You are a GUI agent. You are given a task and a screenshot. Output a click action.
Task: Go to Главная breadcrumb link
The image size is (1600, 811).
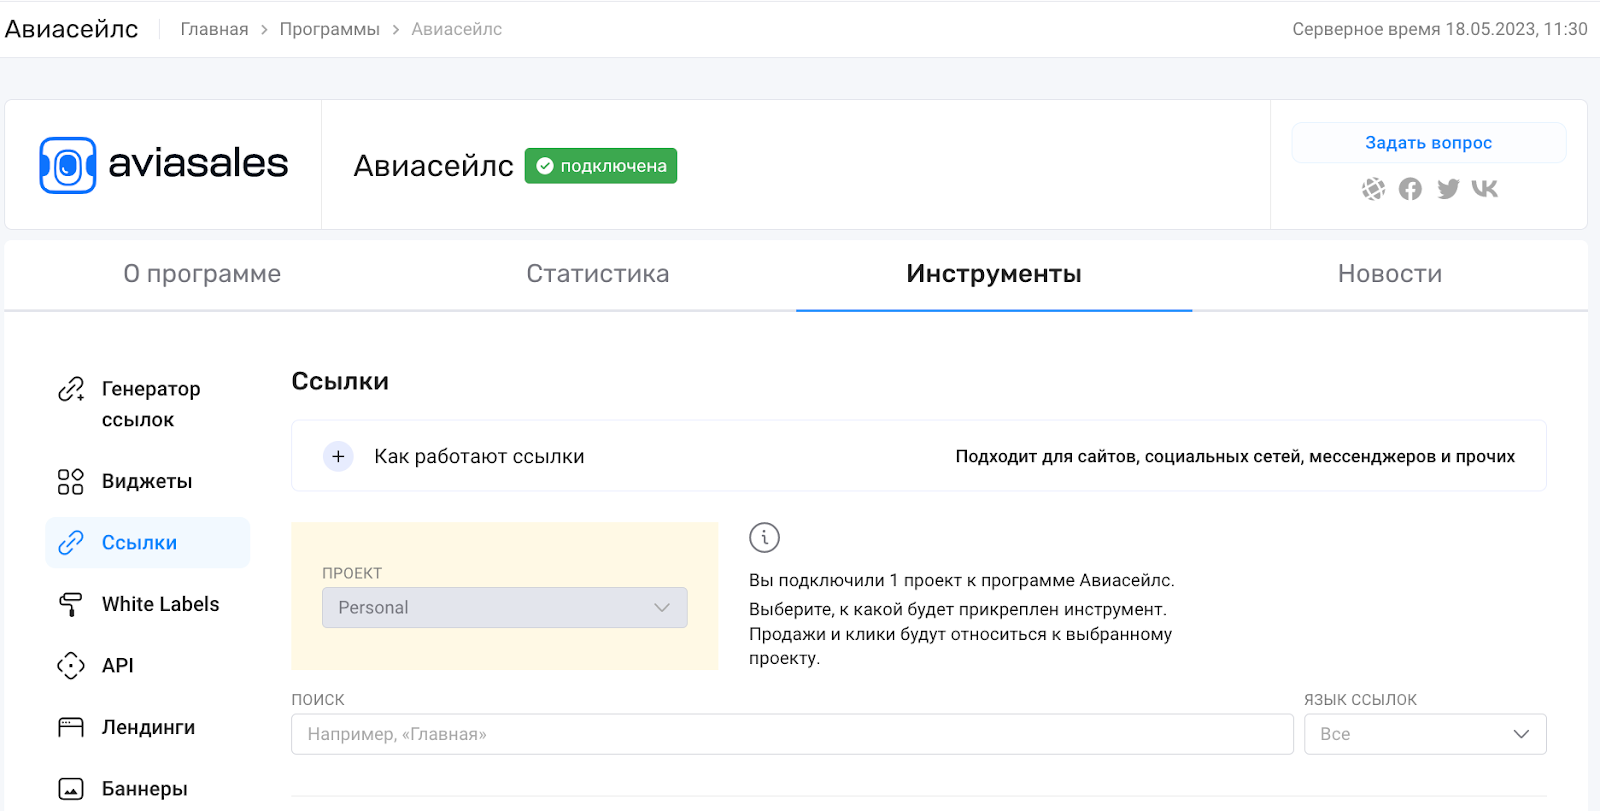click(214, 30)
